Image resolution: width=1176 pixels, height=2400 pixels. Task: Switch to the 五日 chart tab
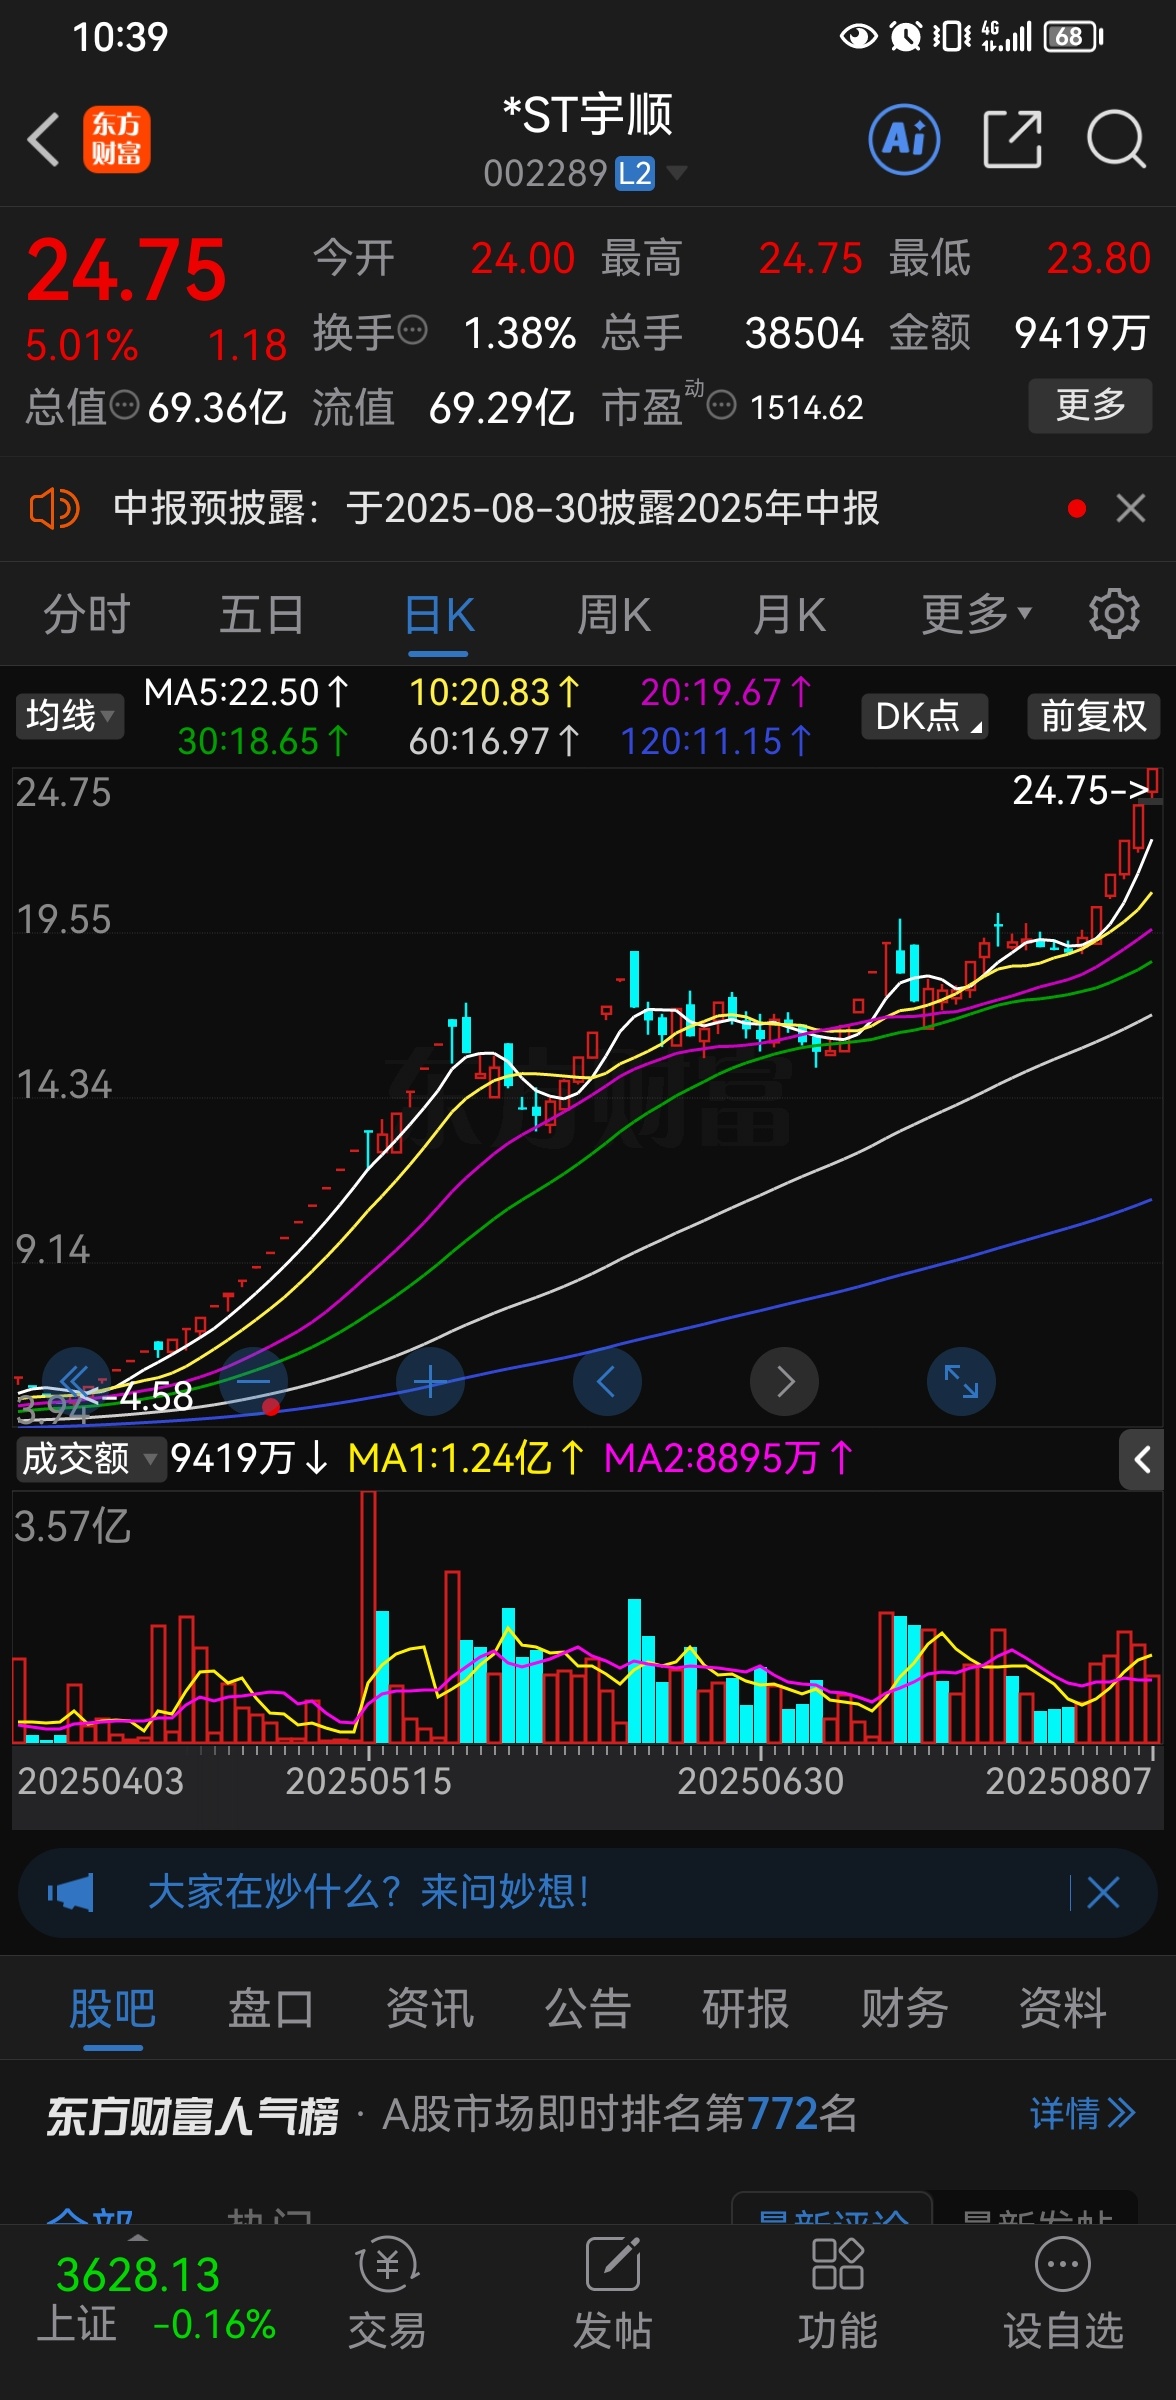(x=262, y=614)
